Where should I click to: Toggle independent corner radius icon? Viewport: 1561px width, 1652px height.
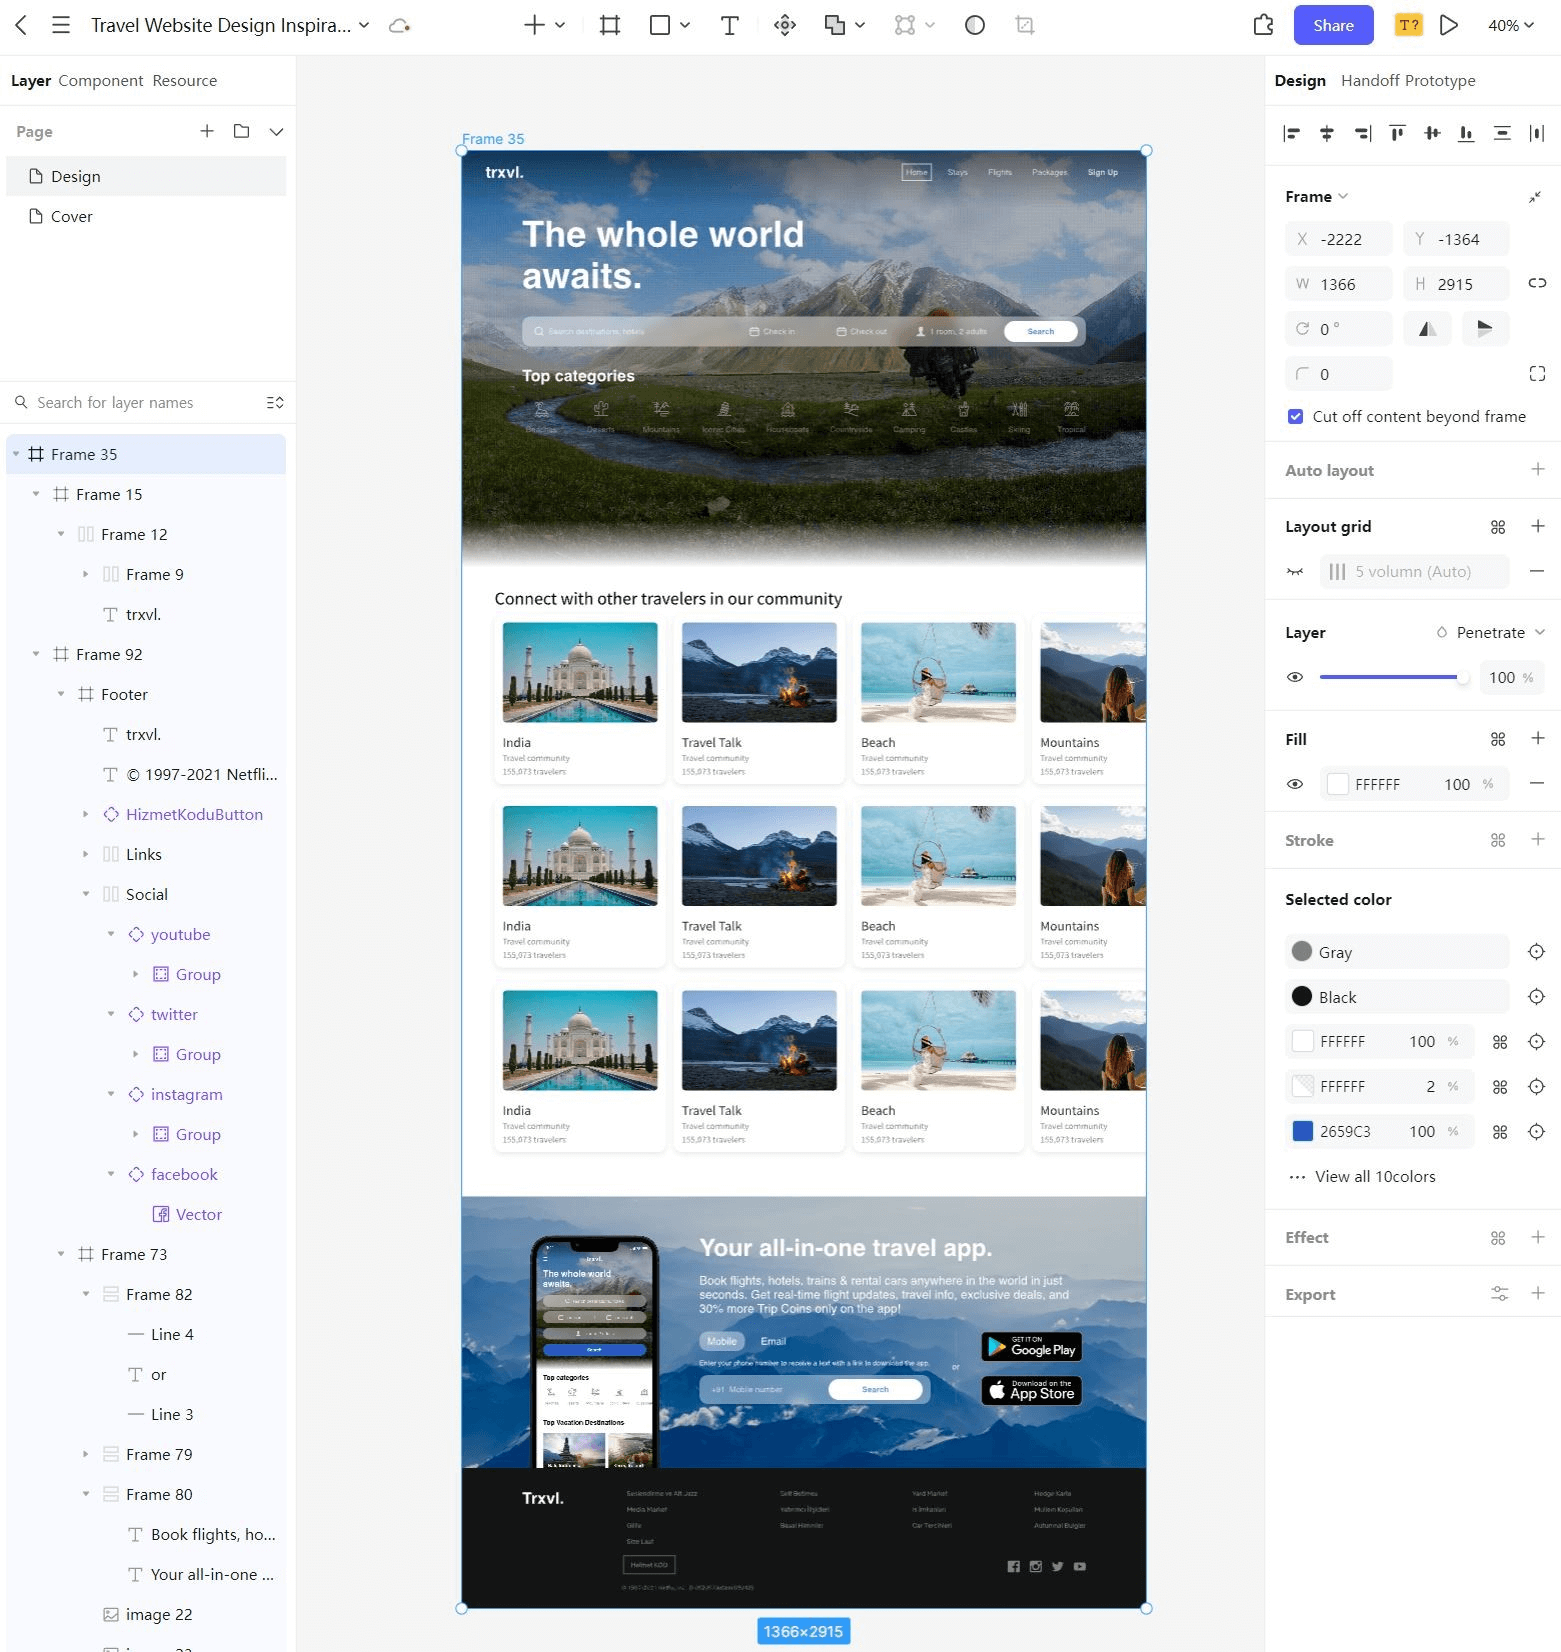(x=1537, y=374)
